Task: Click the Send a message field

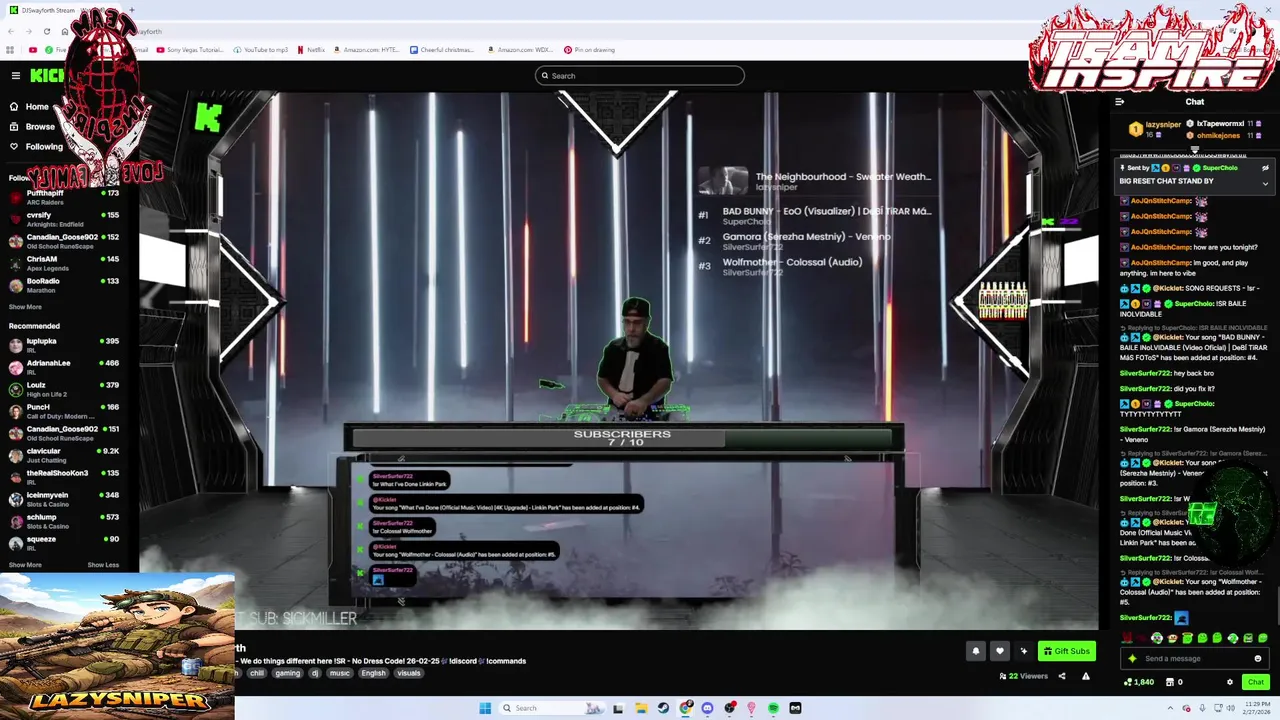Action: 1194,659
